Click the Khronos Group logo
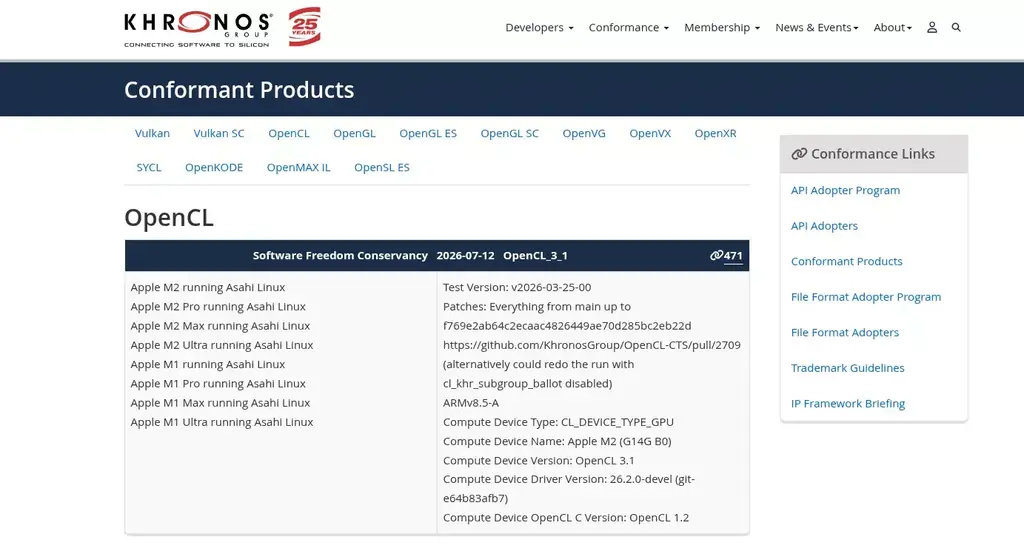1024x546 pixels. pos(198,29)
